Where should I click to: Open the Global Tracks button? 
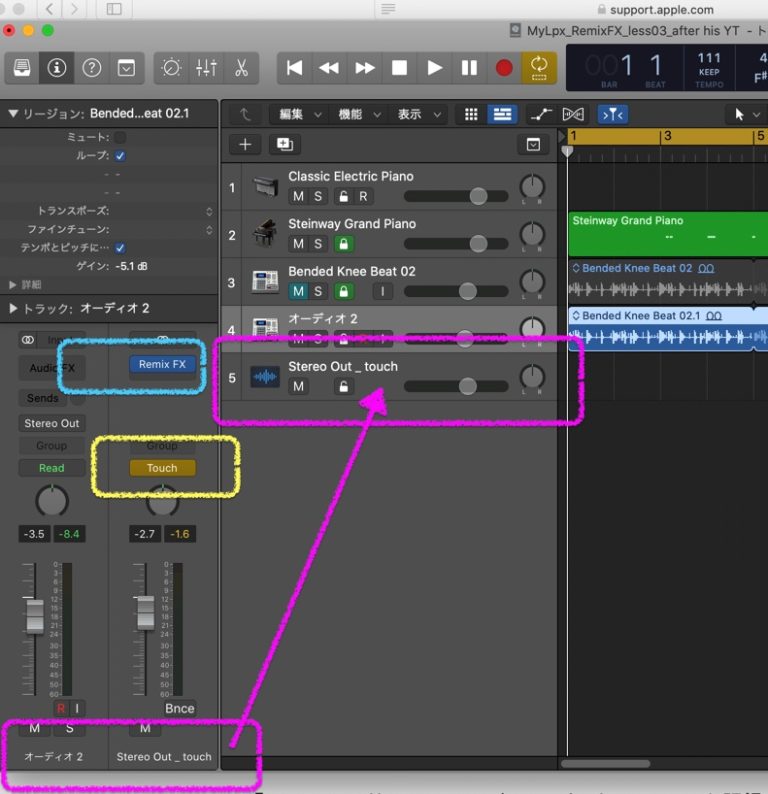[533, 145]
